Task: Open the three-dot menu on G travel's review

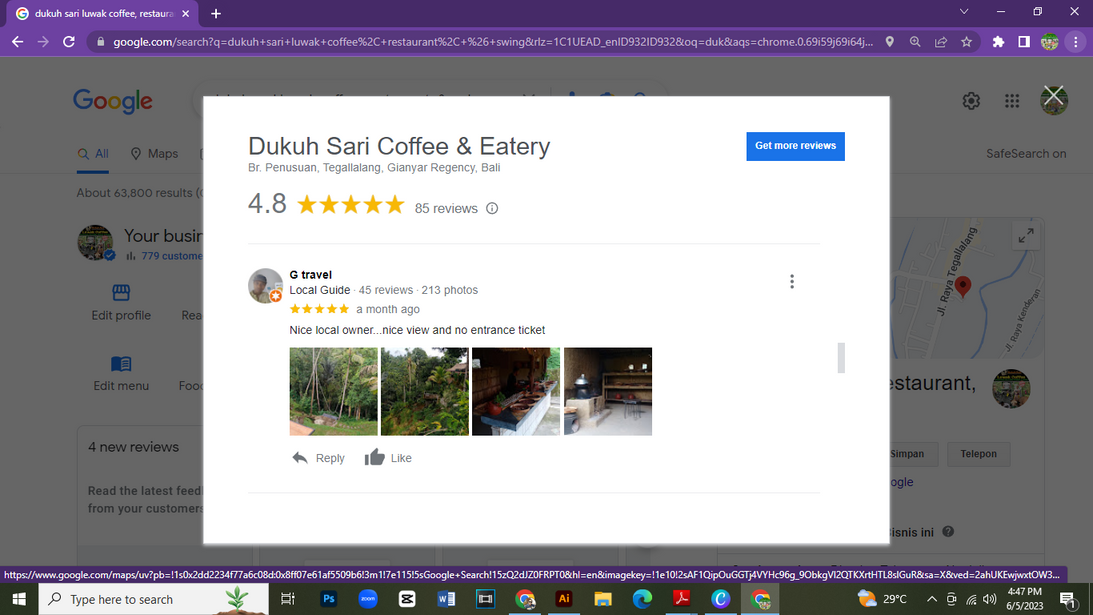Action: (x=791, y=282)
